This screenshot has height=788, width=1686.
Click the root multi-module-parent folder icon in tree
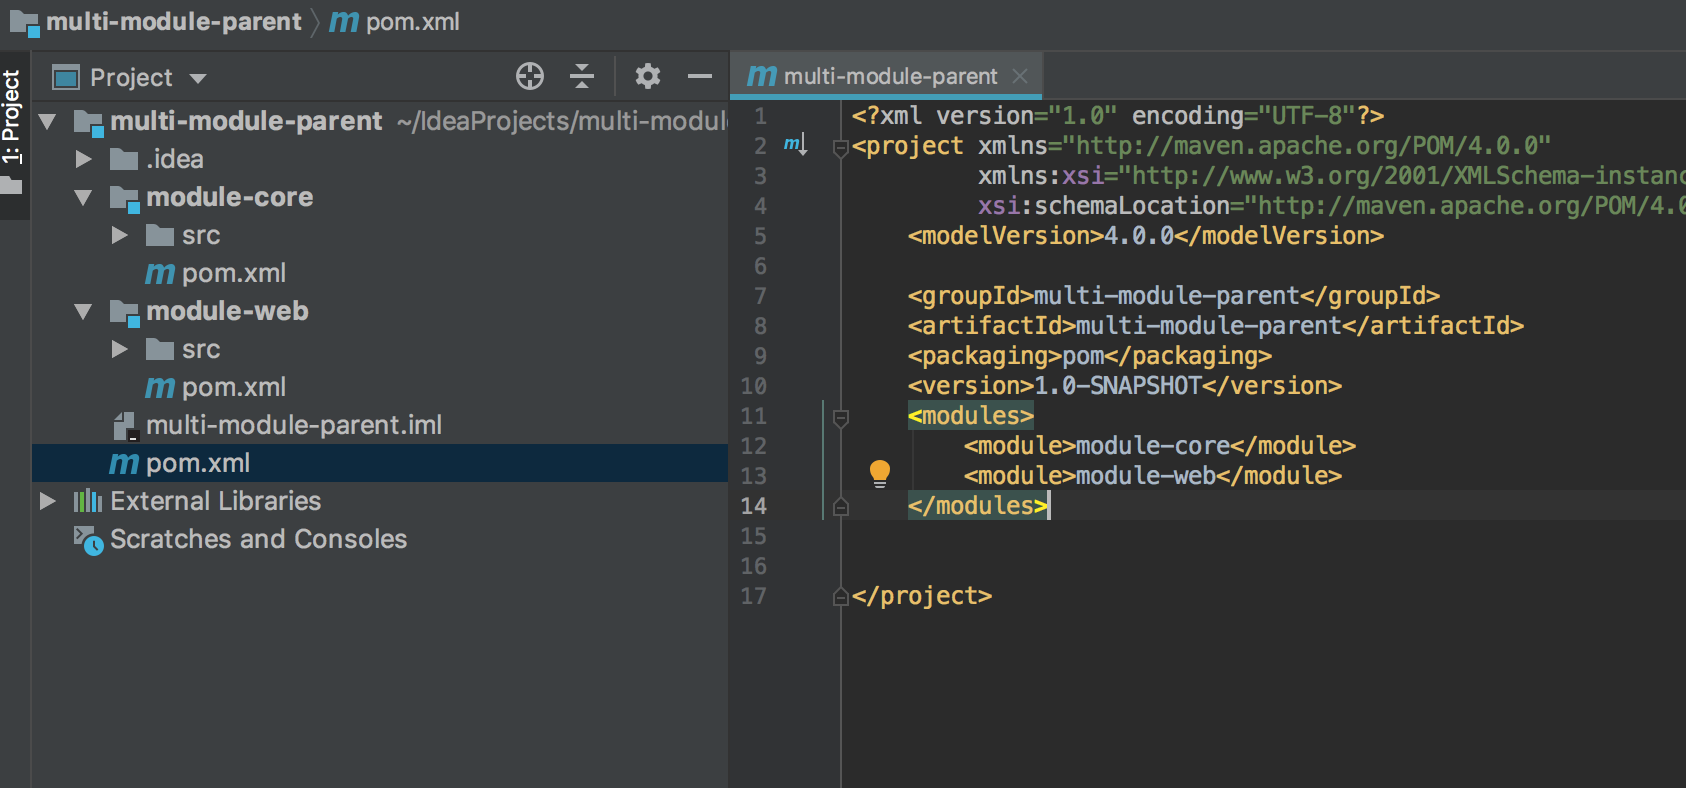(88, 122)
